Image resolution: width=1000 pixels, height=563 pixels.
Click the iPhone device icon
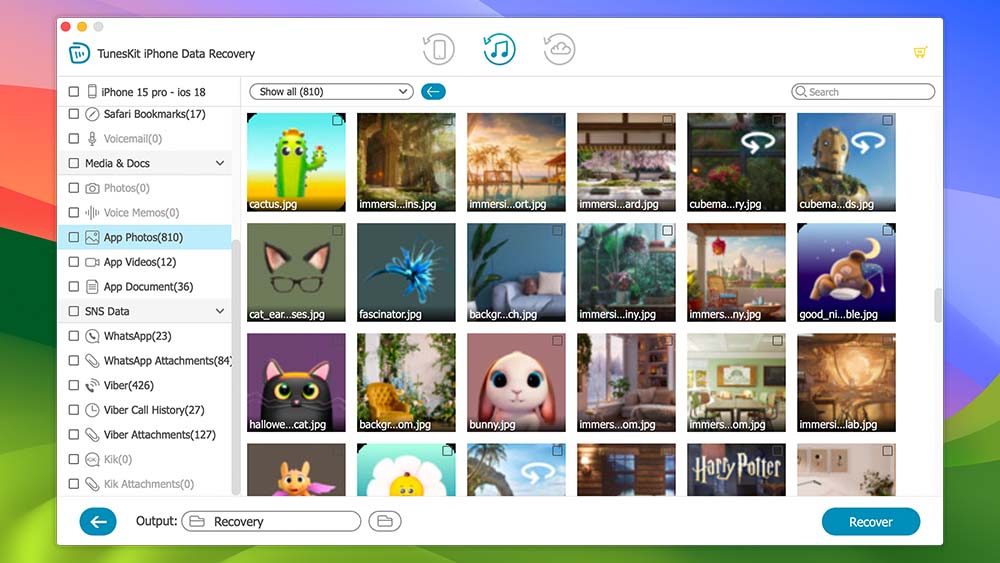point(92,92)
